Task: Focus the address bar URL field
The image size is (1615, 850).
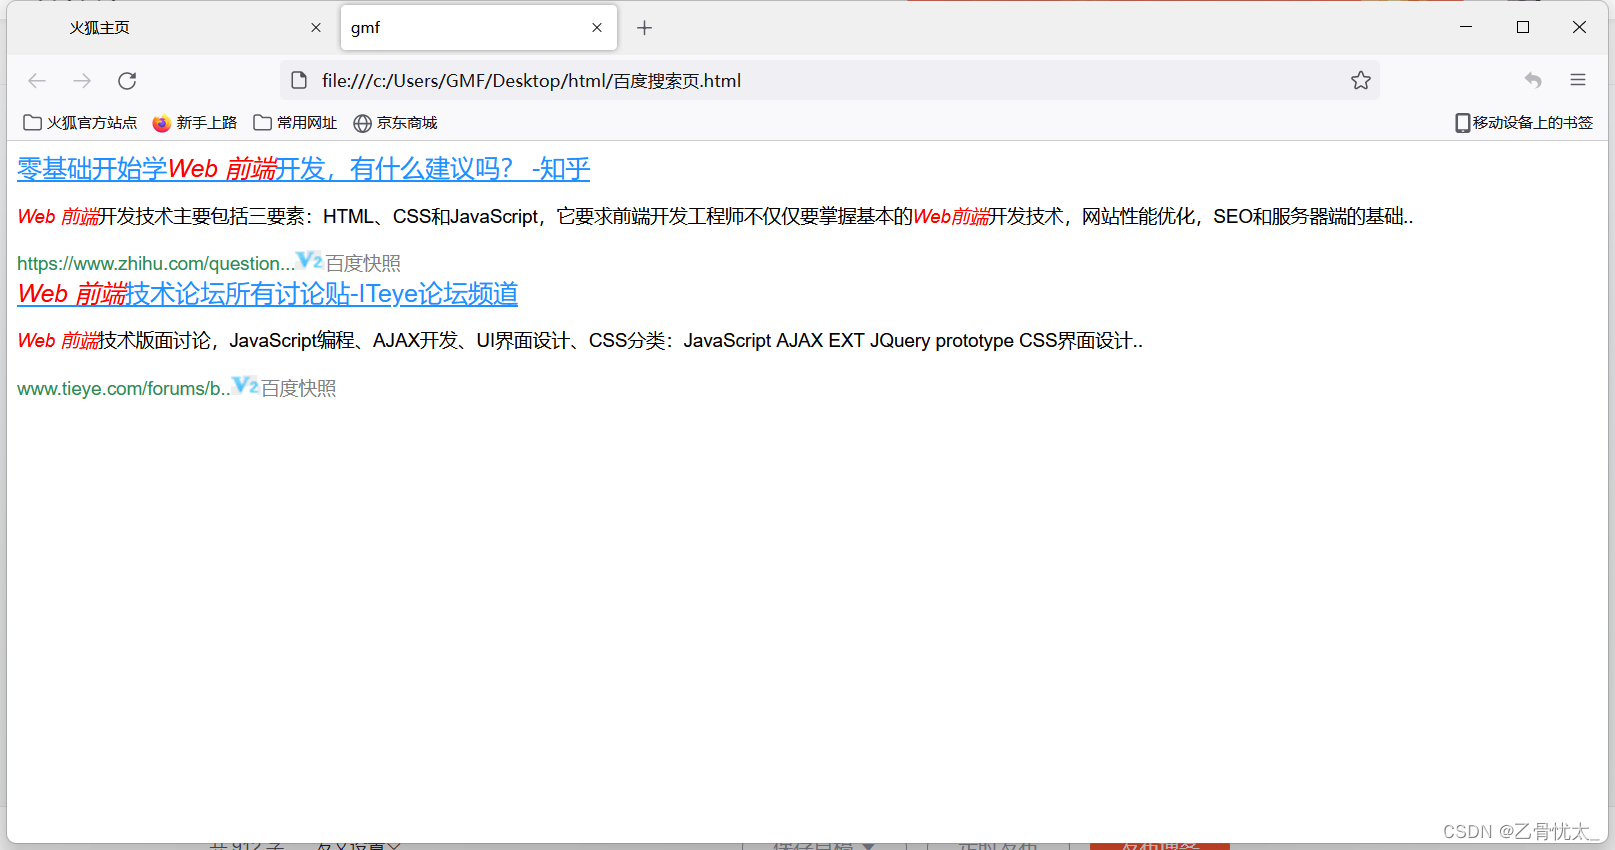Action: 830,81
